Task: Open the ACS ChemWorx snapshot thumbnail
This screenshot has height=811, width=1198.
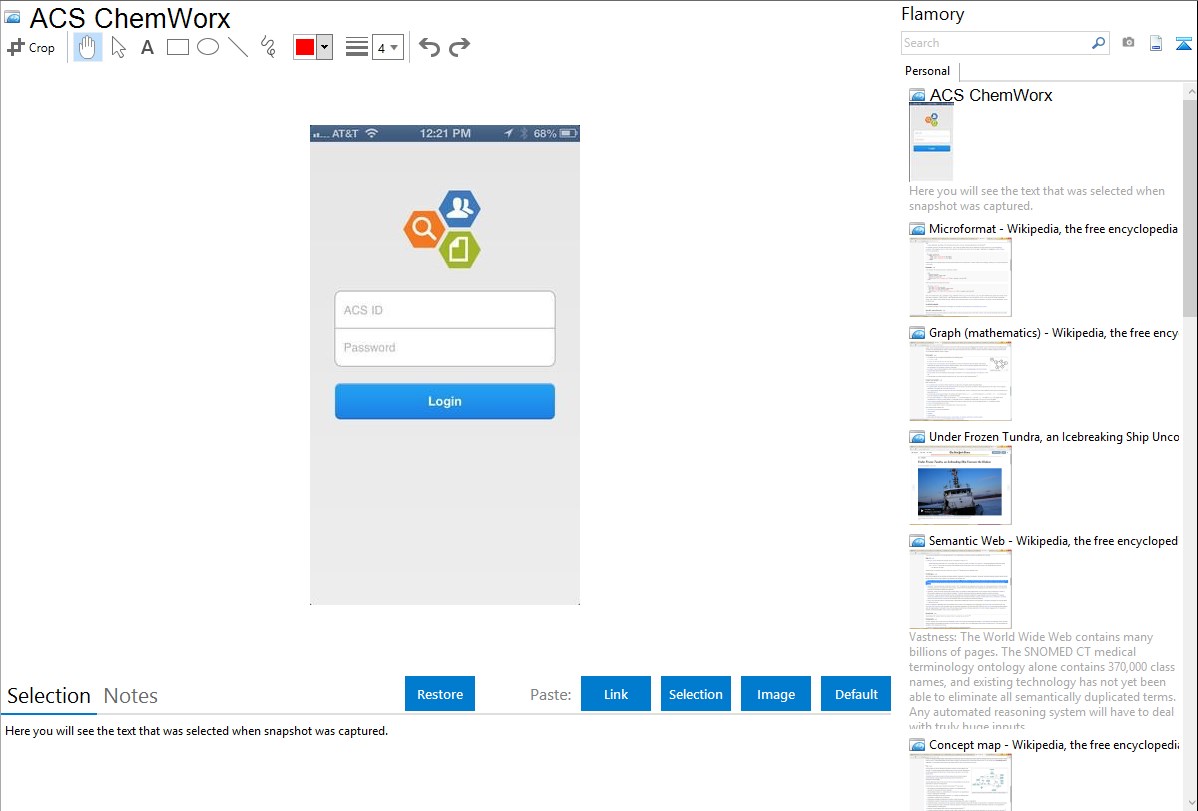Action: pyautogui.click(x=931, y=142)
